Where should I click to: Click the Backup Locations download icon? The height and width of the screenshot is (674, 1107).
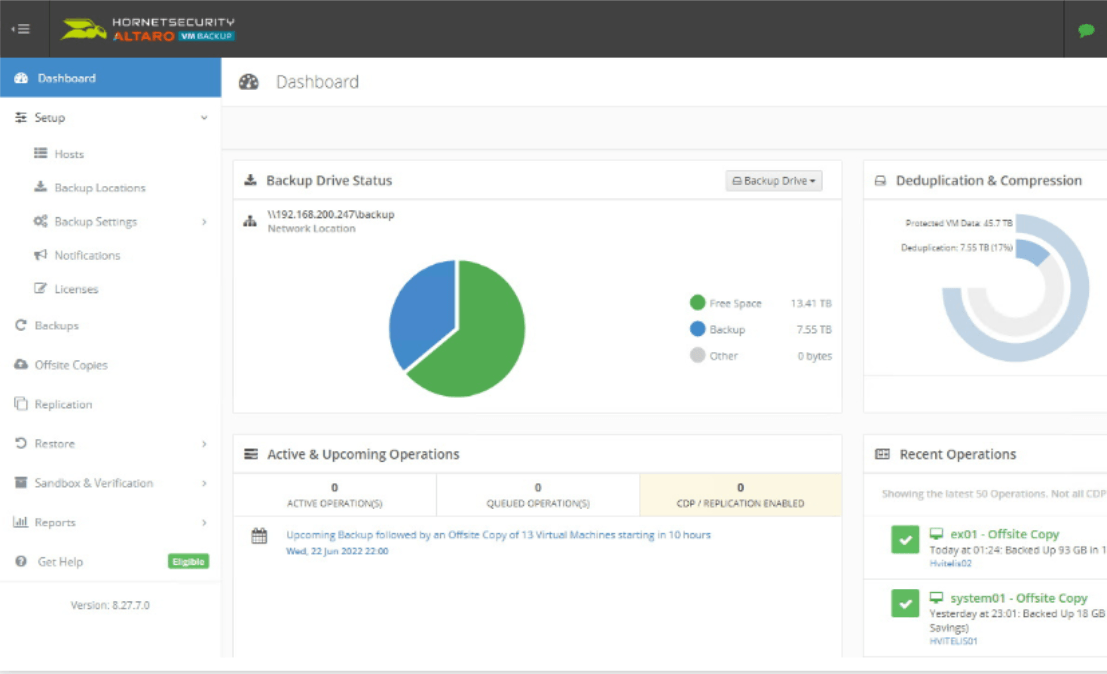pos(40,187)
